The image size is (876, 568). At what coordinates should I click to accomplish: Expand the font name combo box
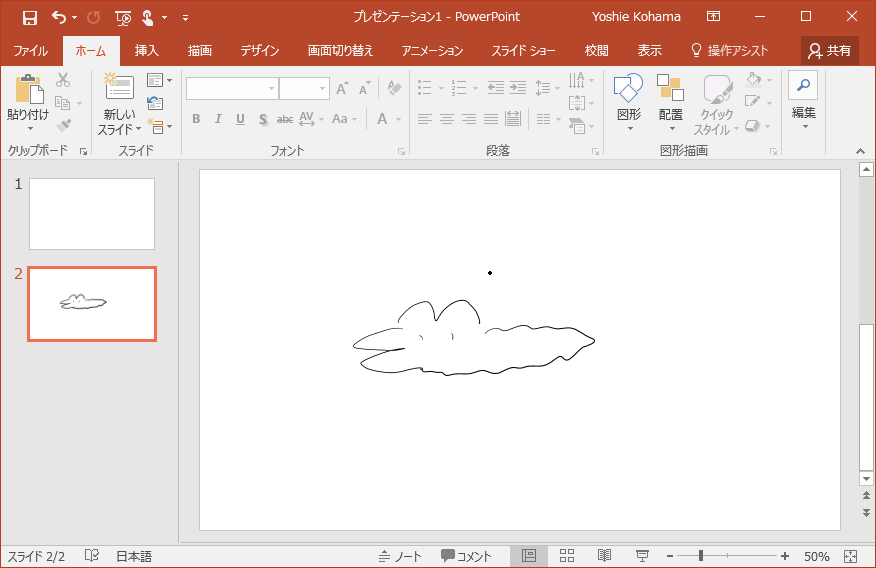pyautogui.click(x=271, y=89)
